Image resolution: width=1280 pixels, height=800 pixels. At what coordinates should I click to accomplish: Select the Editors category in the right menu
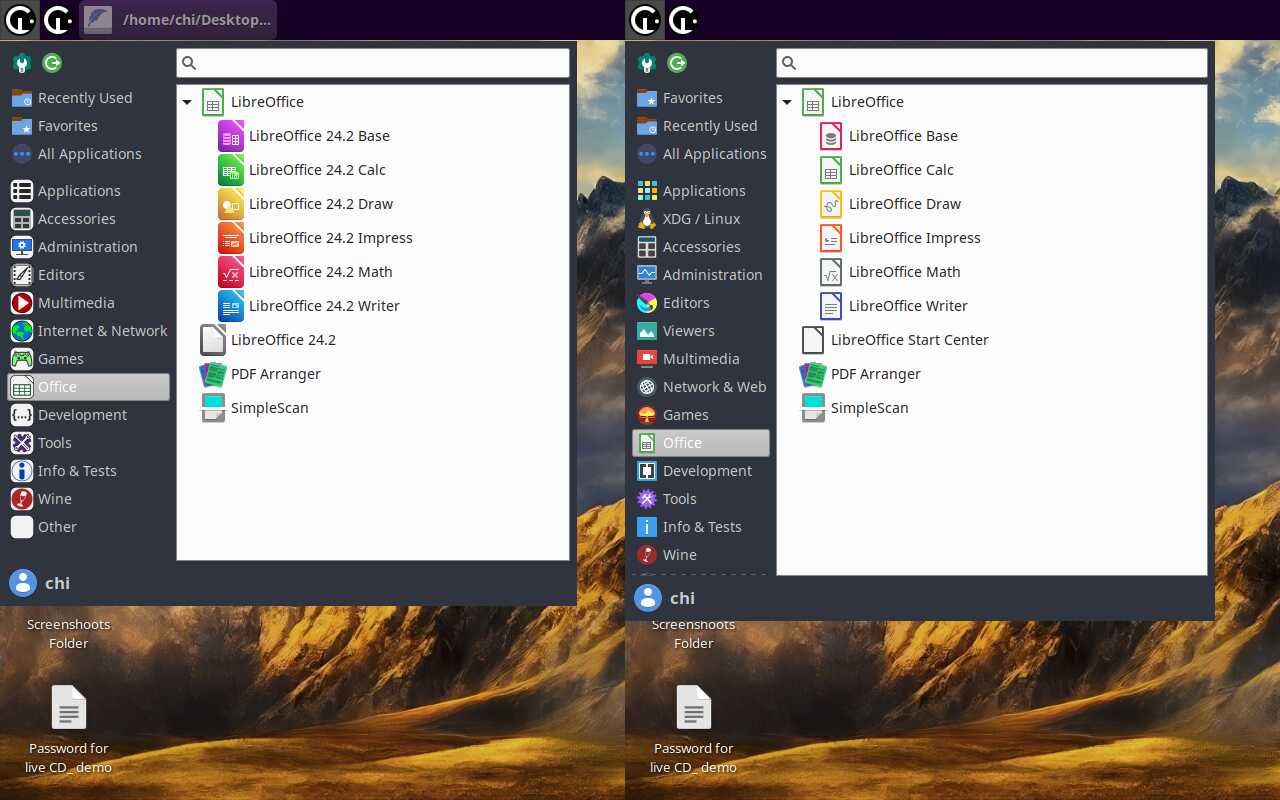(x=701, y=303)
